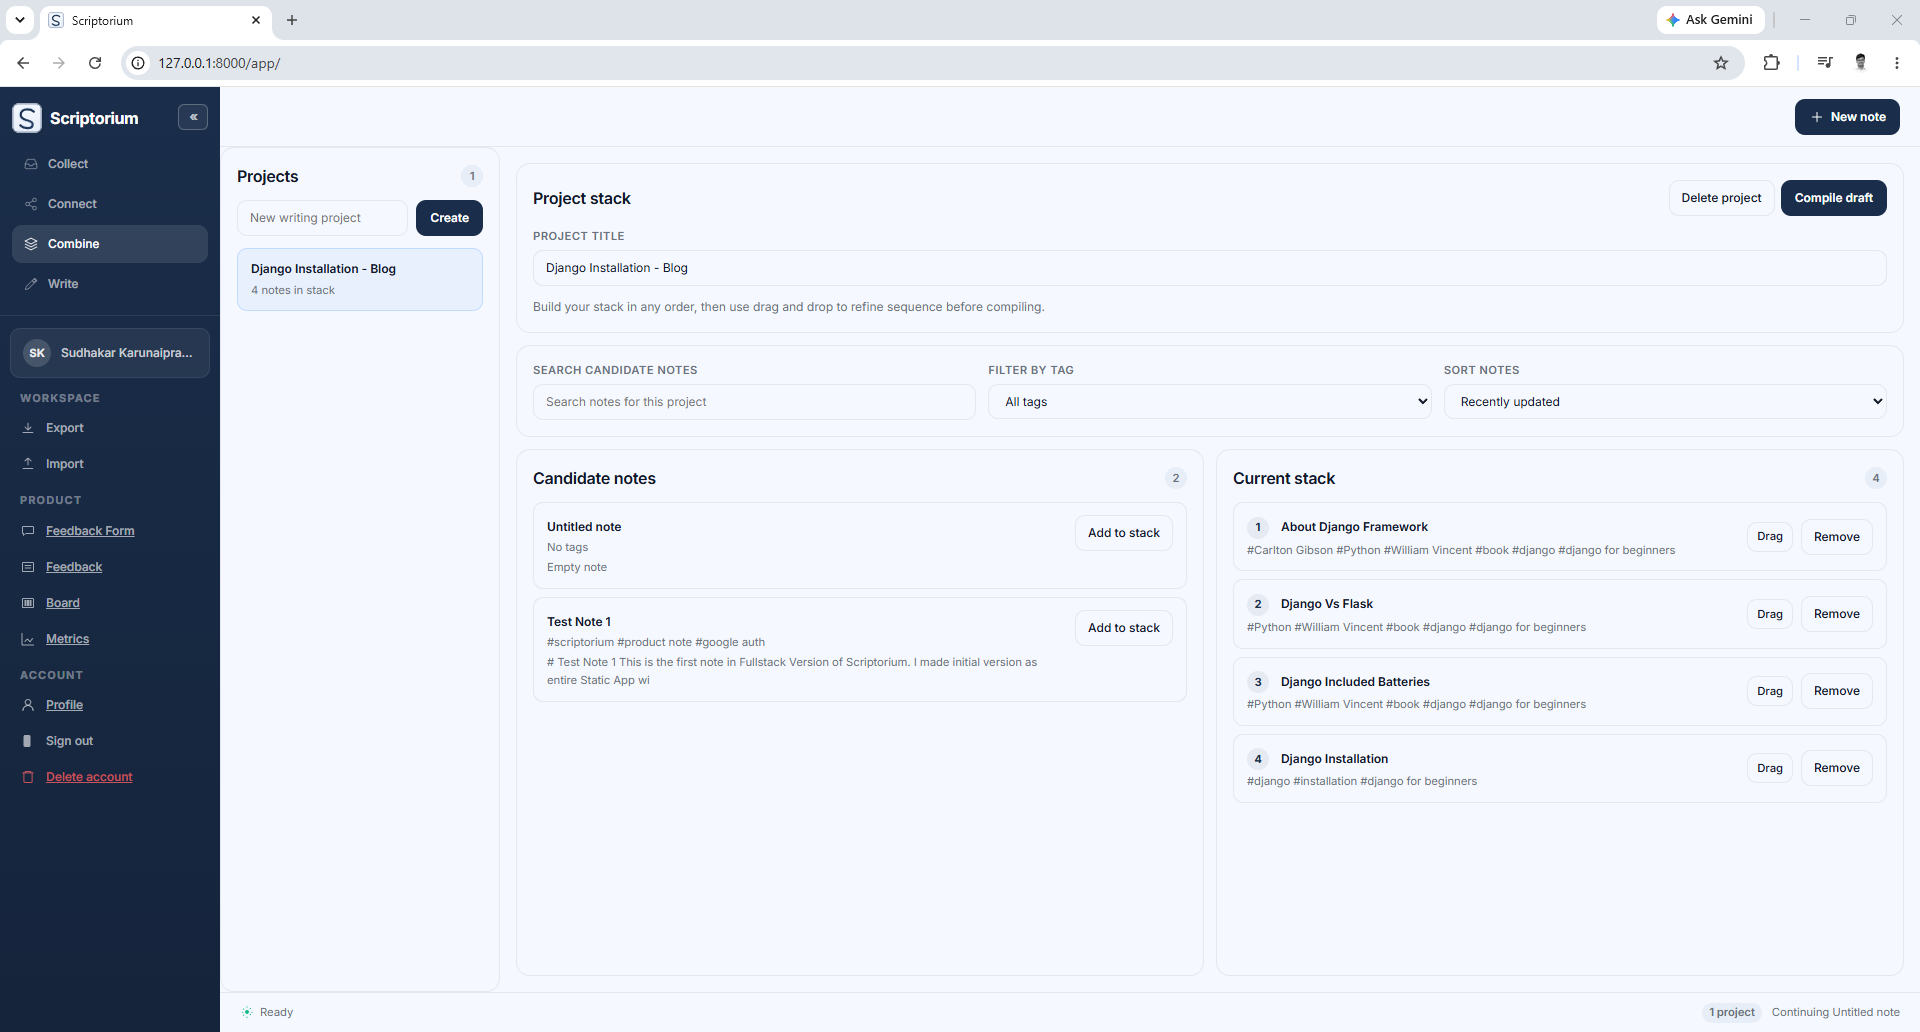Click the SK user avatar
This screenshot has height=1032, width=1920.
pos(37,353)
